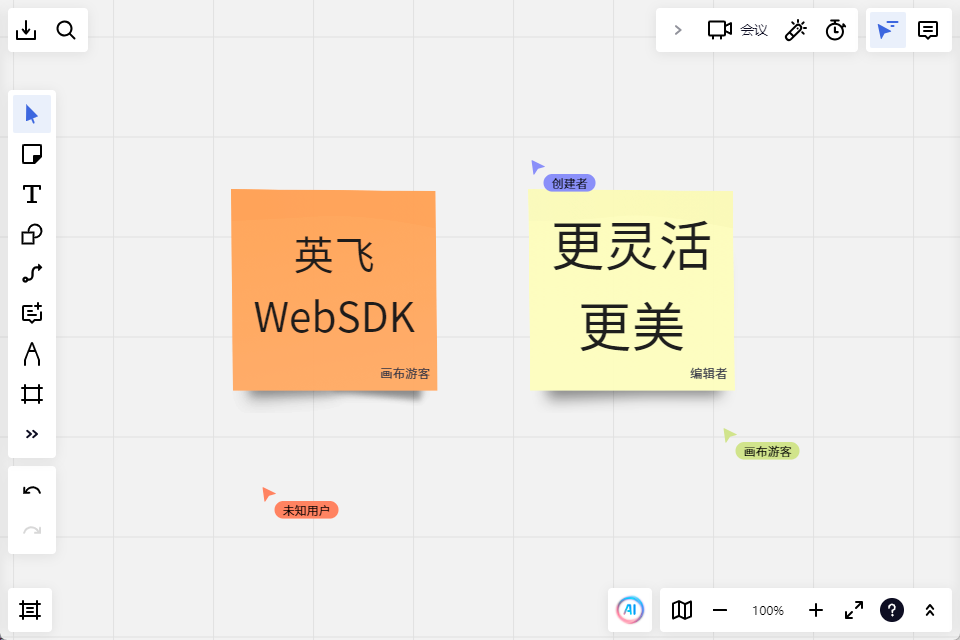Start a 会议 video meeting

tap(737, 30)
